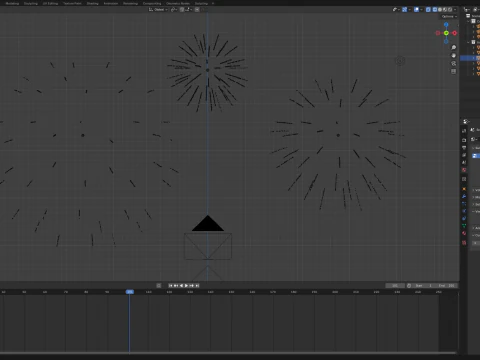
Task: Open the Output properties tab
Action: (464, 148)
